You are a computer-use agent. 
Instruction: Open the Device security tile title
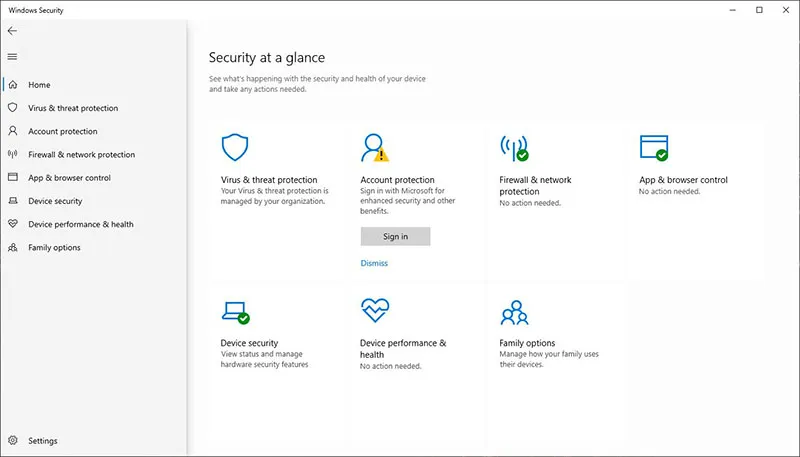point(249,343)
